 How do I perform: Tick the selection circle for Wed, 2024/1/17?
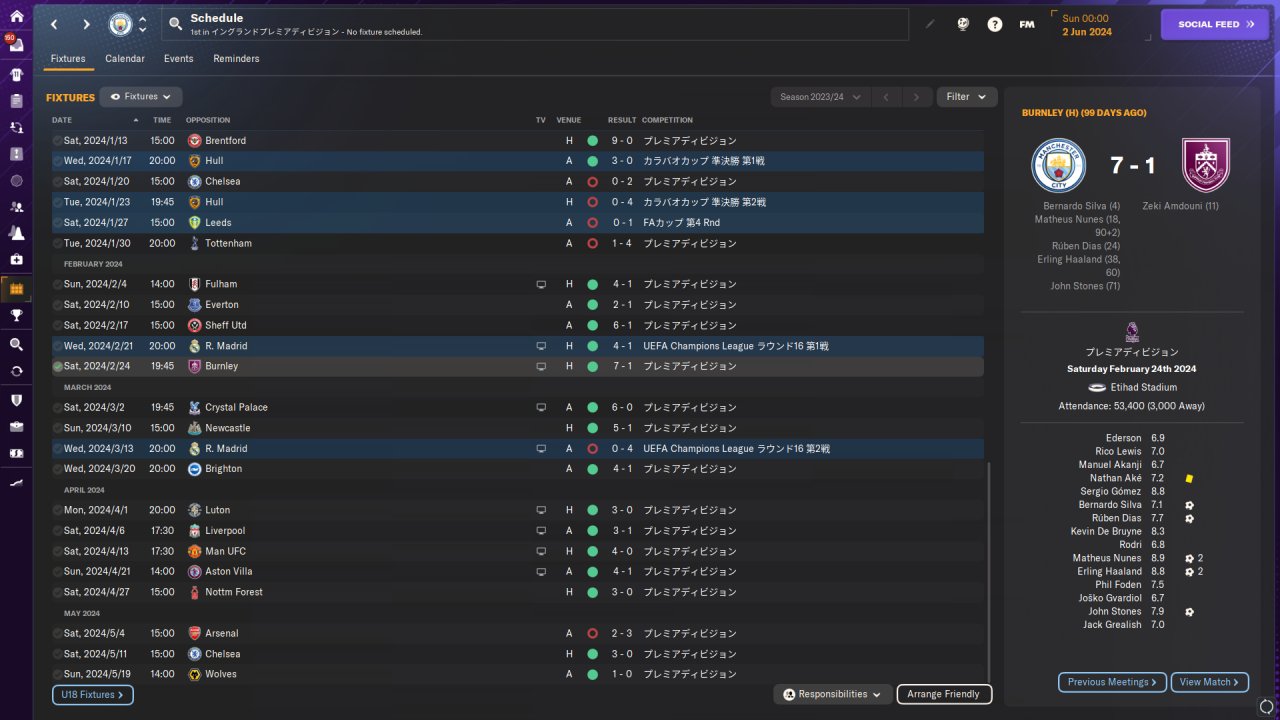coord(57,161)
